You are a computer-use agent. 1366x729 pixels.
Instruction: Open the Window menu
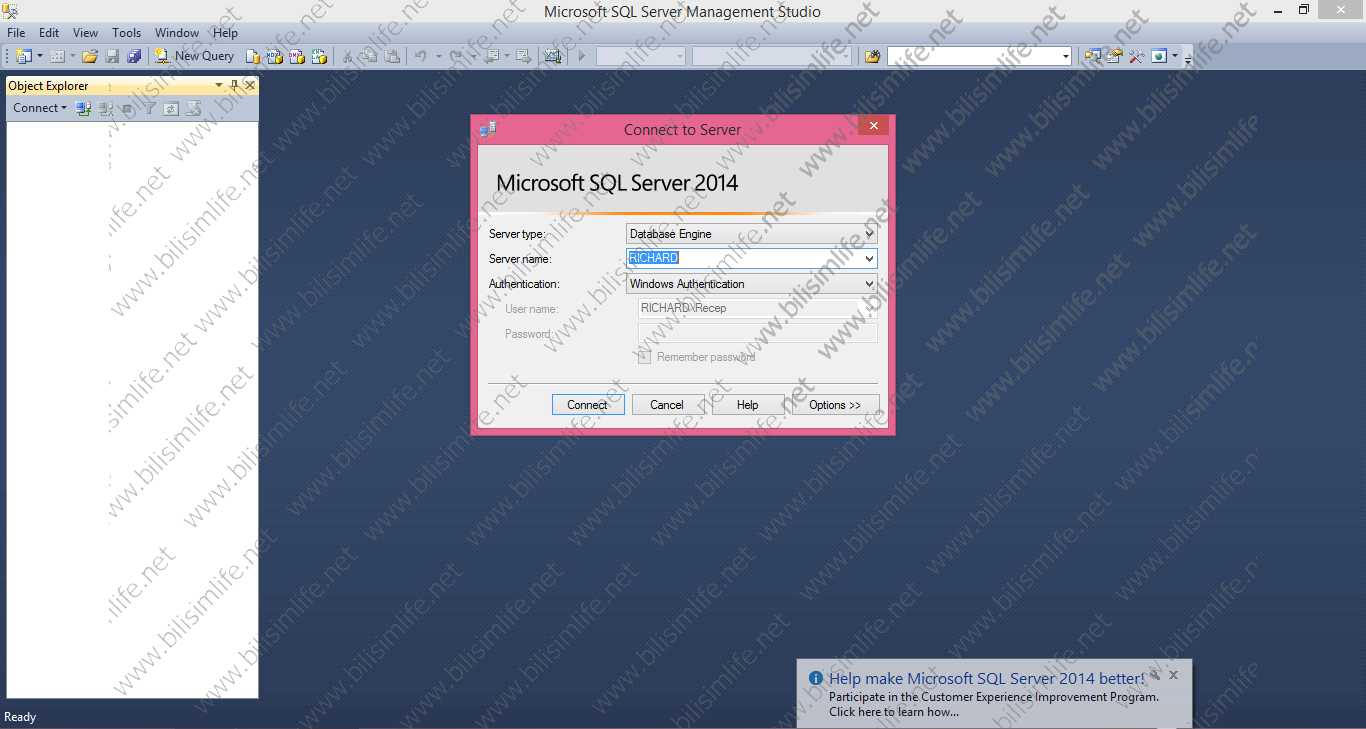[x=177, y=33]
